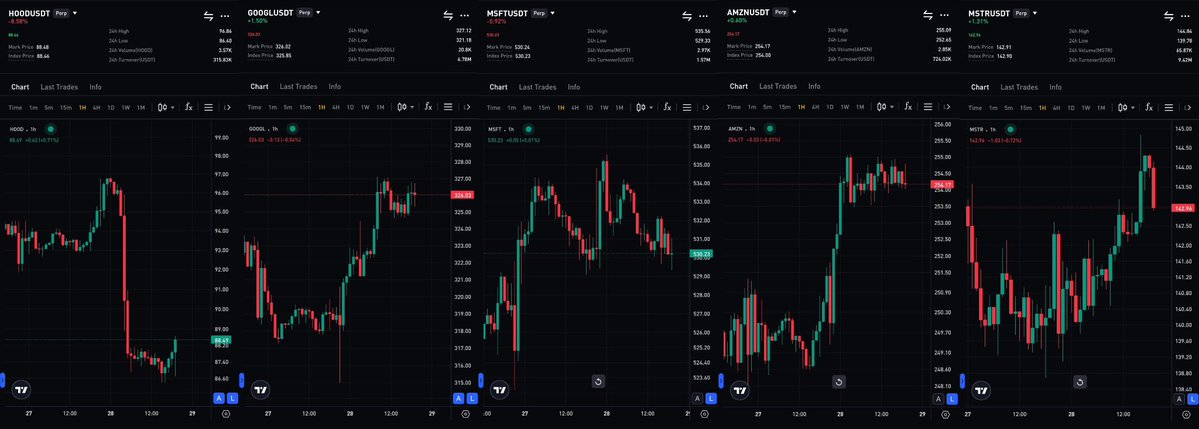Click the blue side handle left of HOOD chart

pyautogui.click(x=2, y=379)
